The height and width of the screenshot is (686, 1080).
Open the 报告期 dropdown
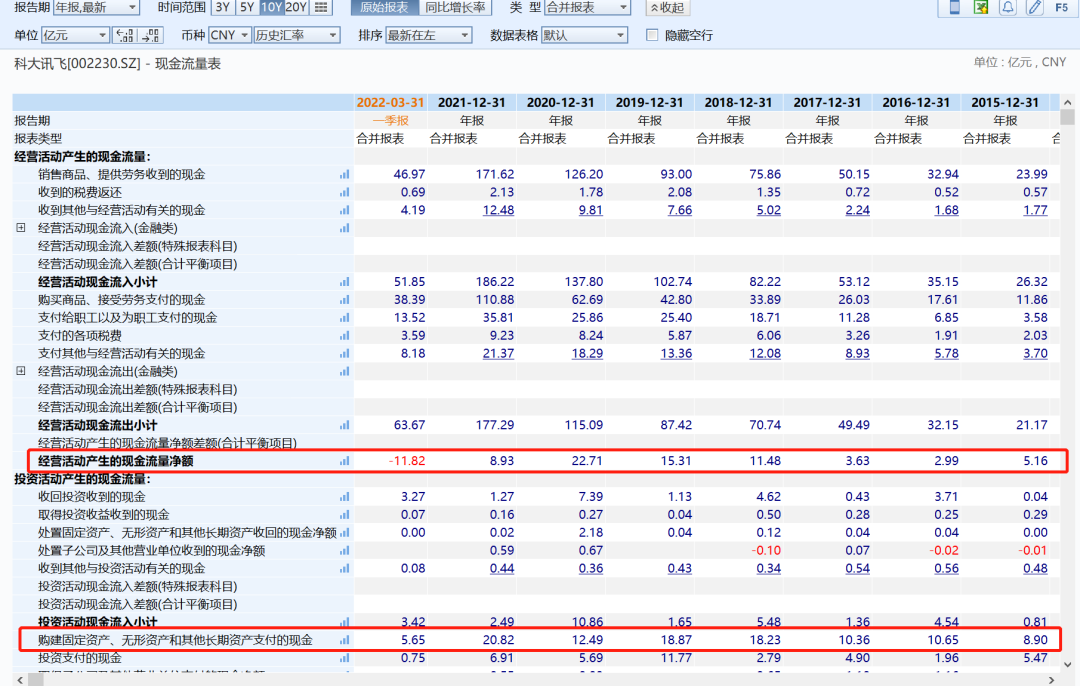tap(96, 7)
